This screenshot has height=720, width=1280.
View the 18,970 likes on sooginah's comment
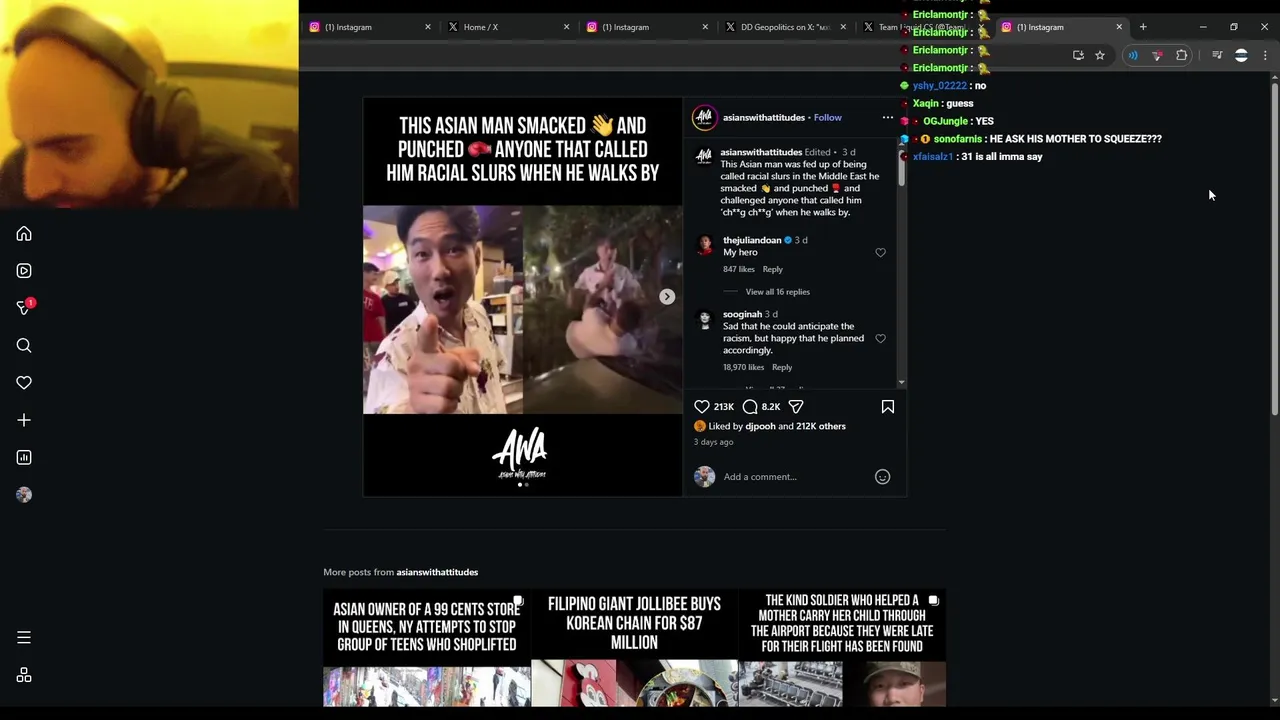743,368
